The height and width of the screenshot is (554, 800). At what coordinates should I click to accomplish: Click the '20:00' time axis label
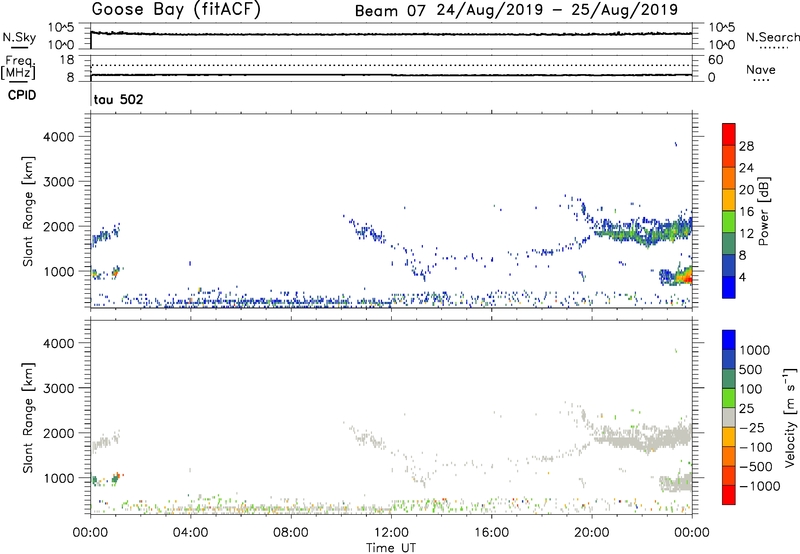[x=592, y=533]
